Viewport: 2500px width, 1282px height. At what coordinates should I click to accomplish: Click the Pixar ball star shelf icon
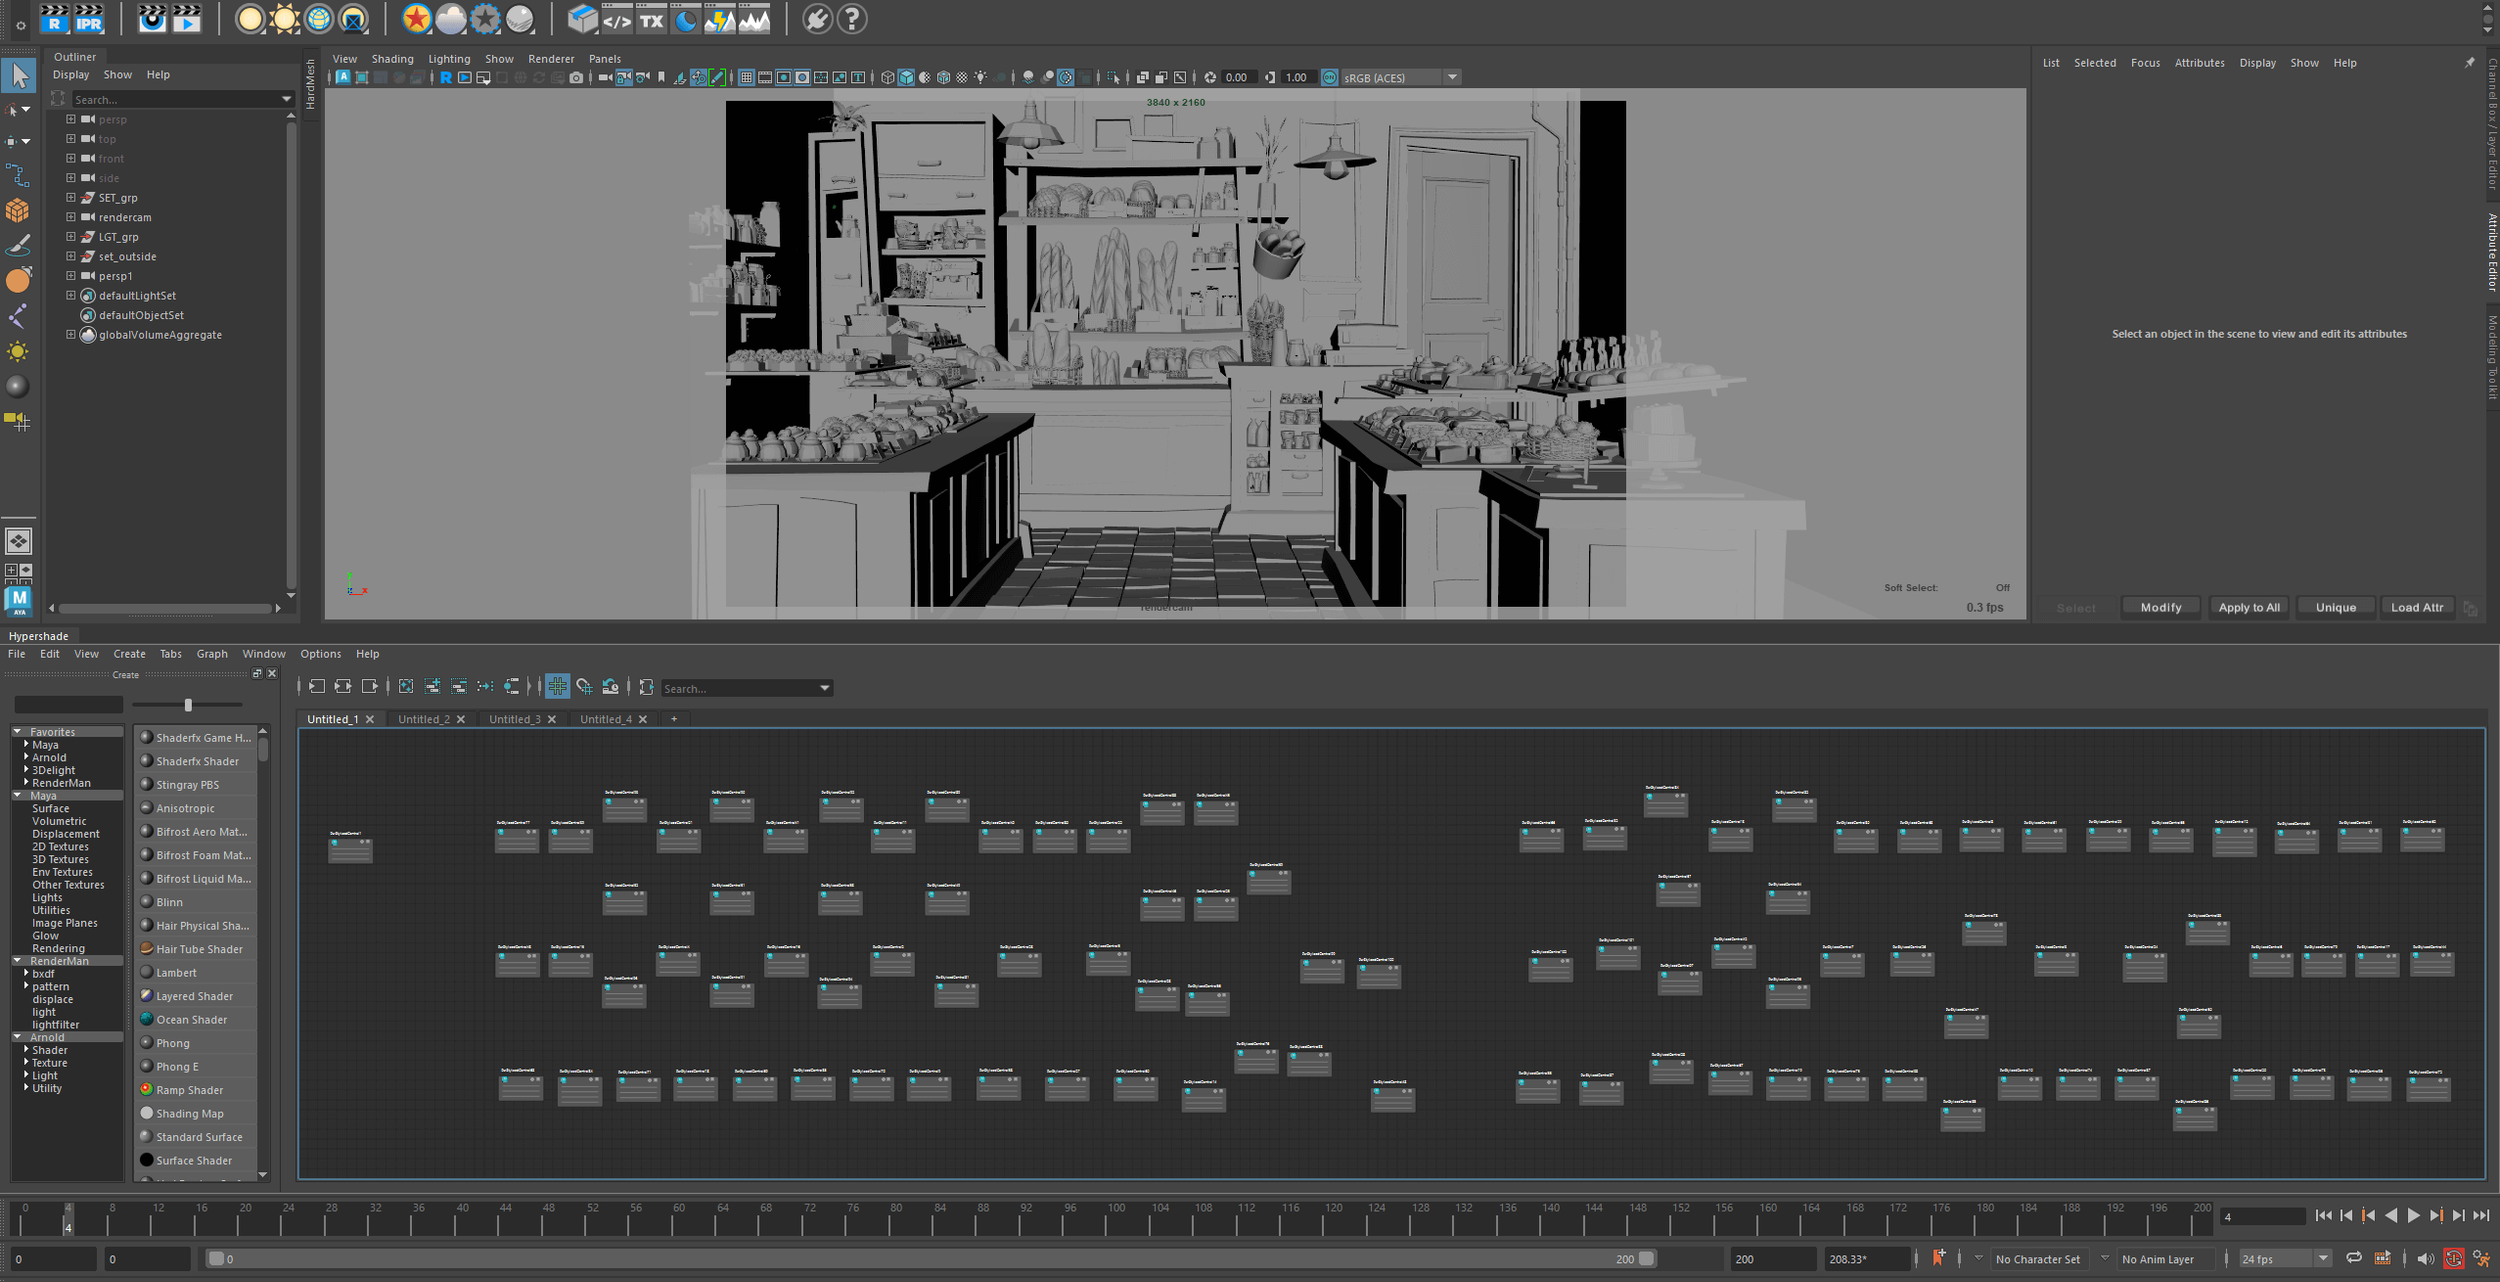(416, 19)
